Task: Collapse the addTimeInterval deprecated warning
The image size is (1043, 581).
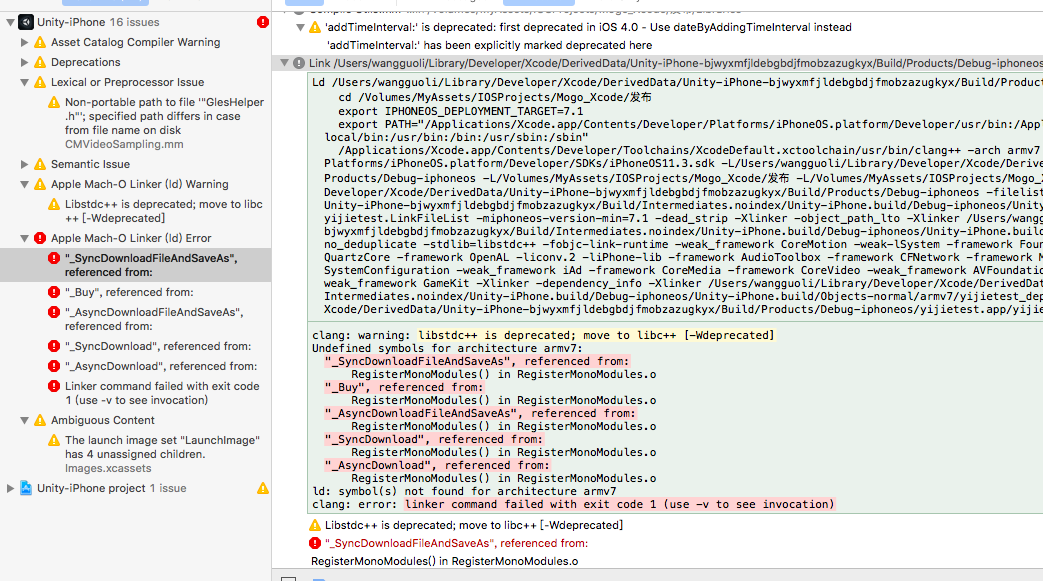Action: pos(301,27)
